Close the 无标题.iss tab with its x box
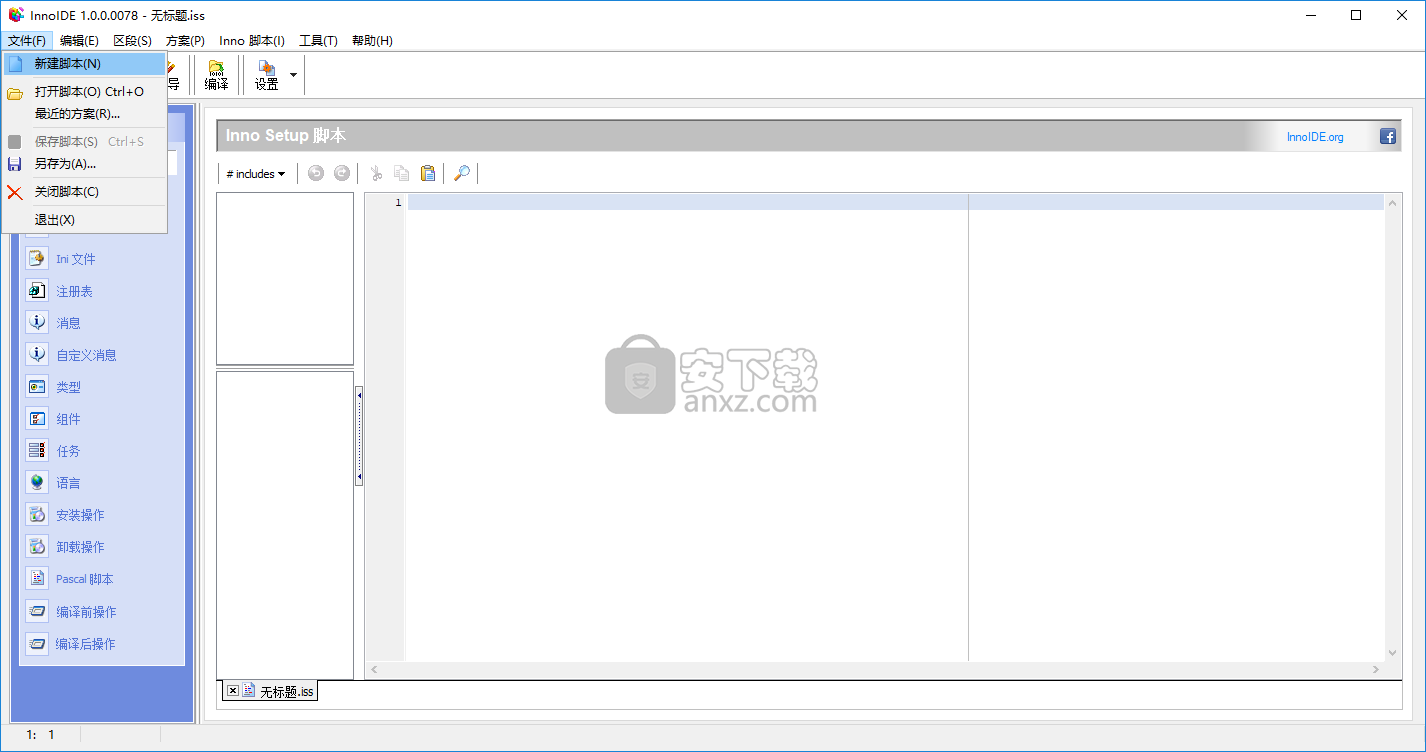This screenshot has height=752, width=1426. [x=232, y=690]
